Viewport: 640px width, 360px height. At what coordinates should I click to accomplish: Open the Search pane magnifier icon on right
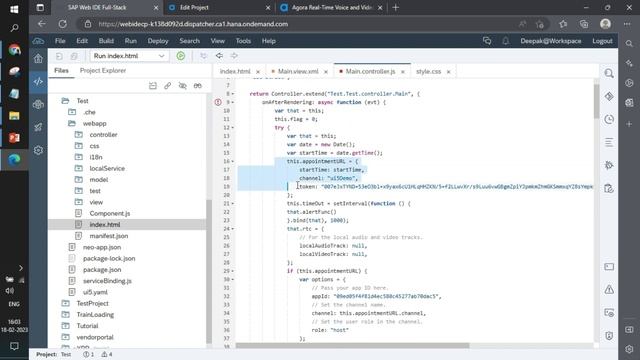(x=609, y=73)
